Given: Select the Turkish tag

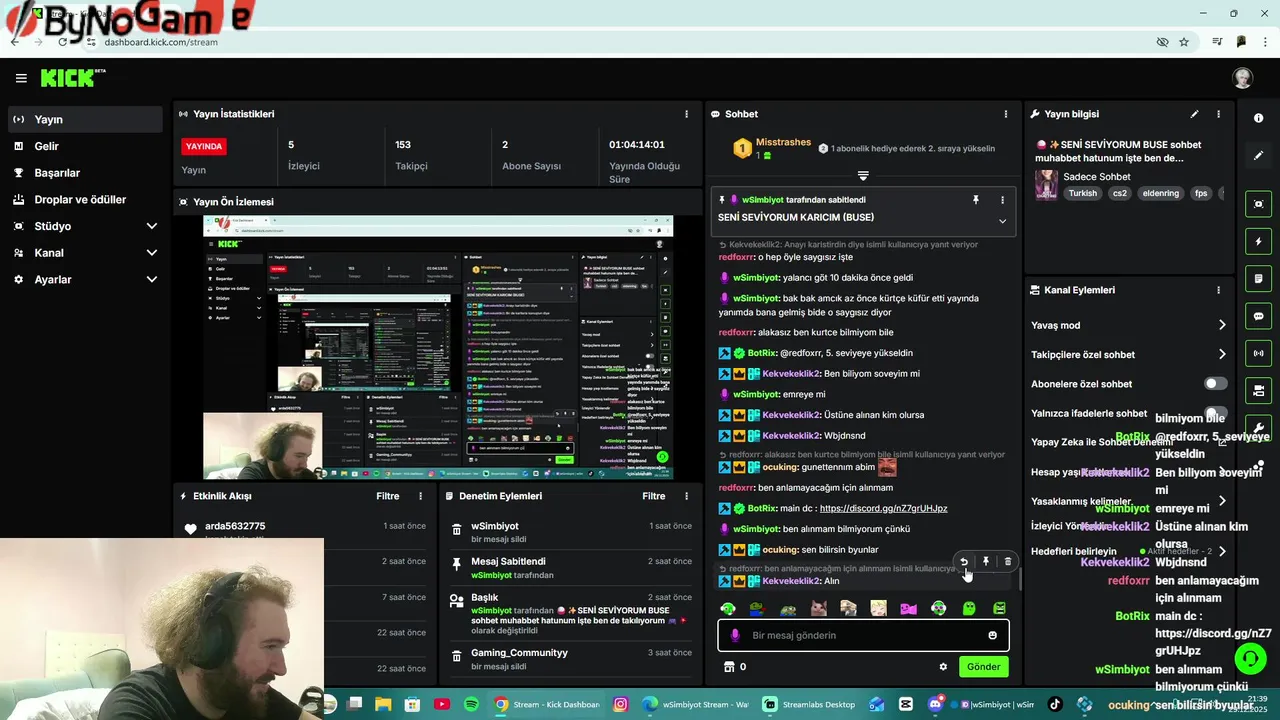Looking at the screenshot, I should click(x=1082, y=193).
